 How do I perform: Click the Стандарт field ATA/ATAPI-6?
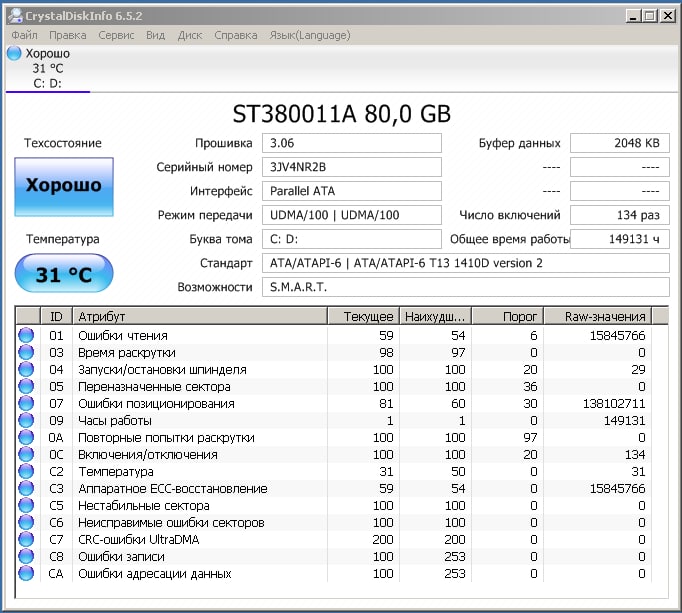465,263
